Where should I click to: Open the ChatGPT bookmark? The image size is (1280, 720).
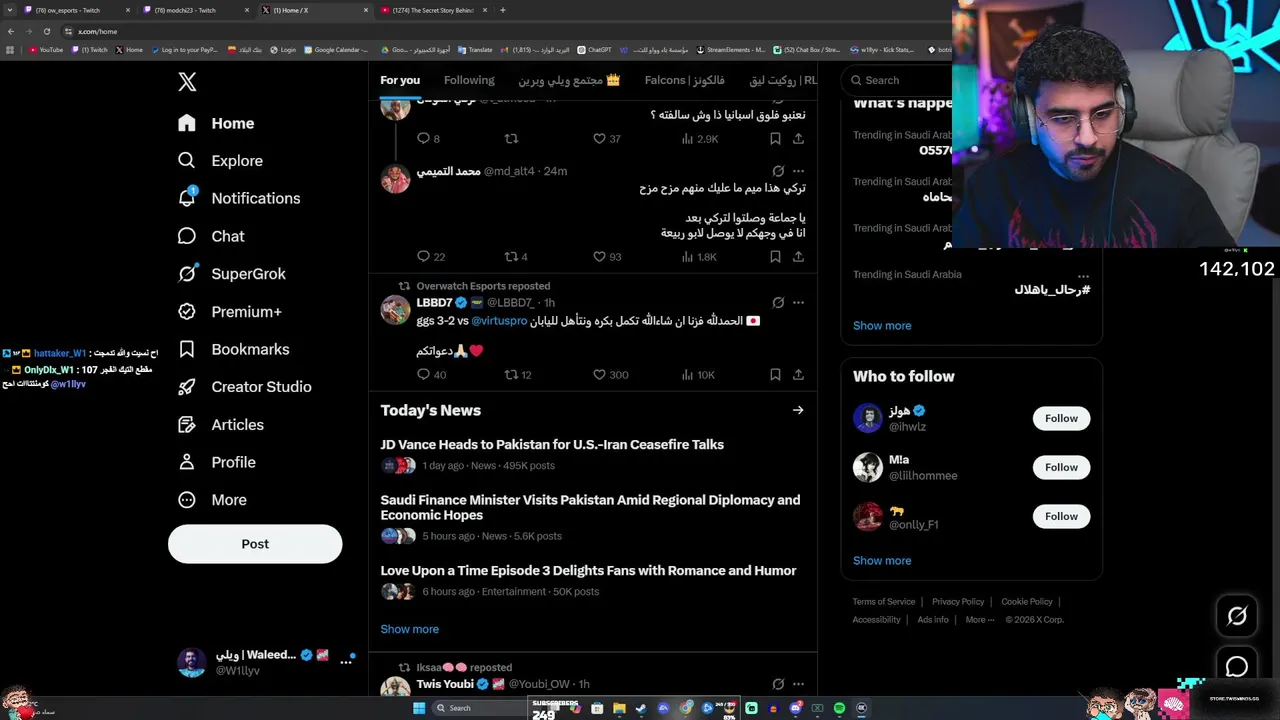[x=595, y=49]
